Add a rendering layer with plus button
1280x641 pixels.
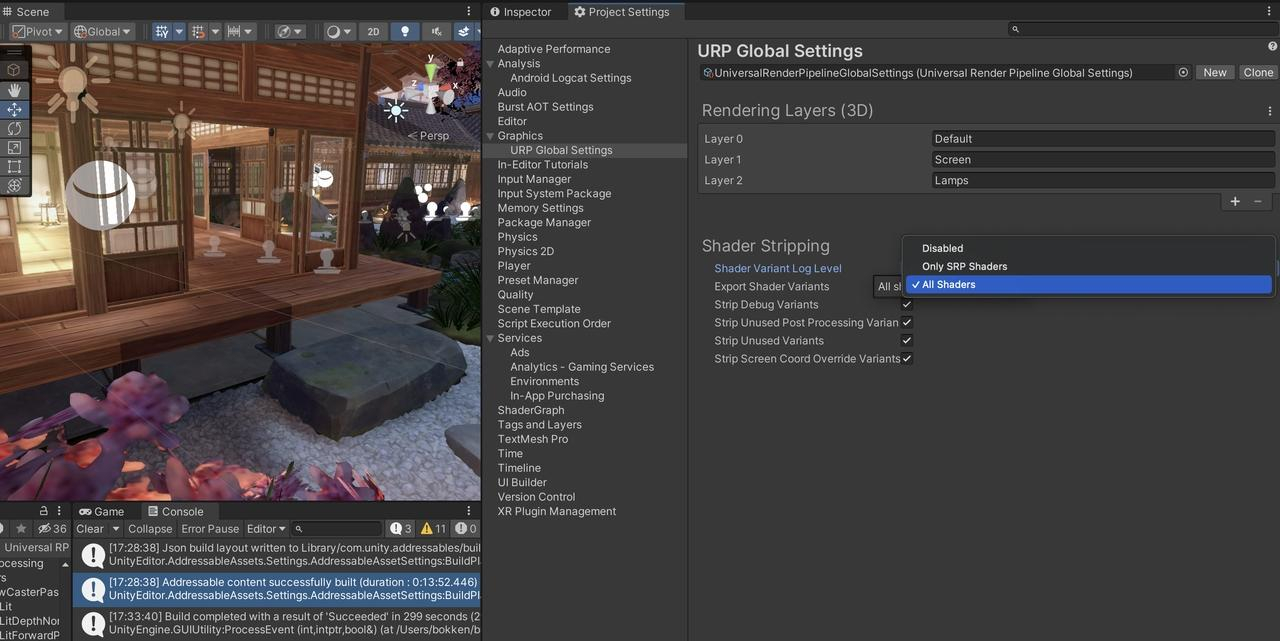click(x=1235, y=201)
